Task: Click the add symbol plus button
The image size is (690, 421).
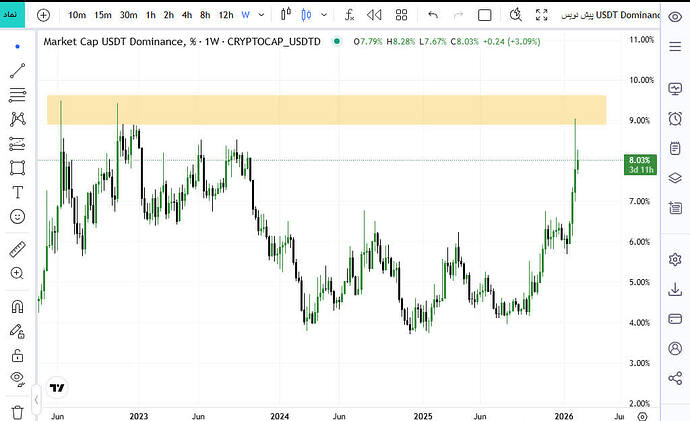Action: (42, 15)
